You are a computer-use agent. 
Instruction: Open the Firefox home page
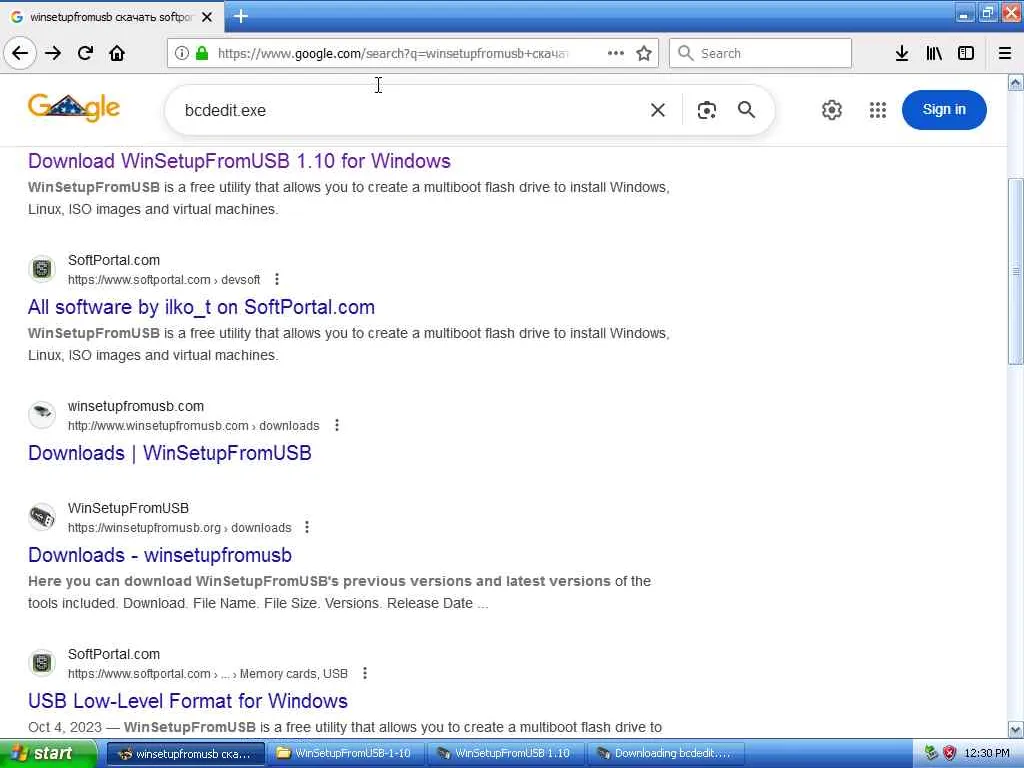[x=117, y=53]
